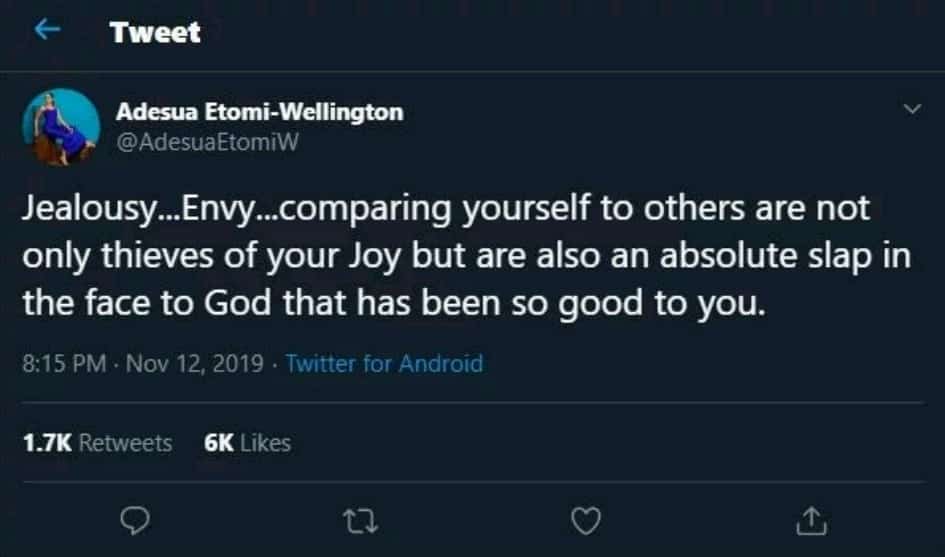Click the 1.7K retweet count number
The image size is (945, 557).
pos(46,442)
